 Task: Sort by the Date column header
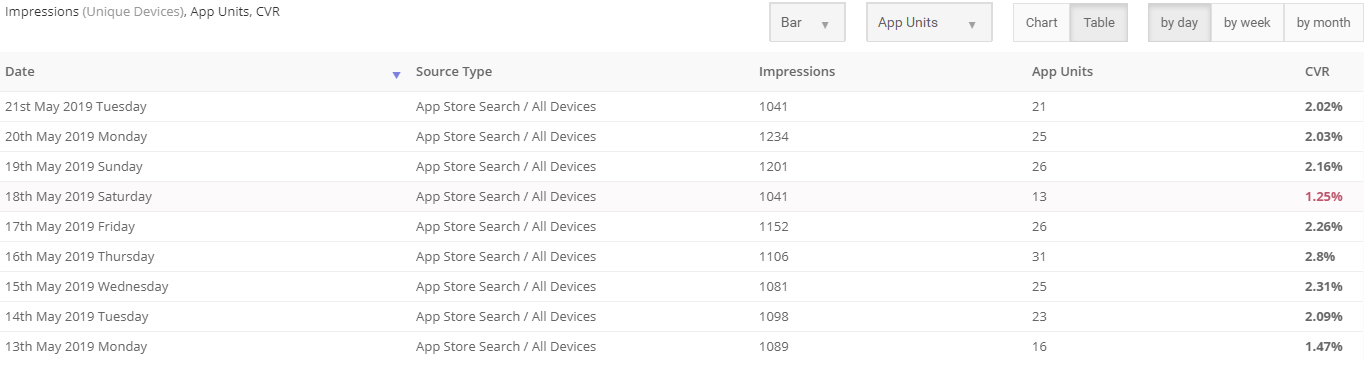(x=20, y=72)
